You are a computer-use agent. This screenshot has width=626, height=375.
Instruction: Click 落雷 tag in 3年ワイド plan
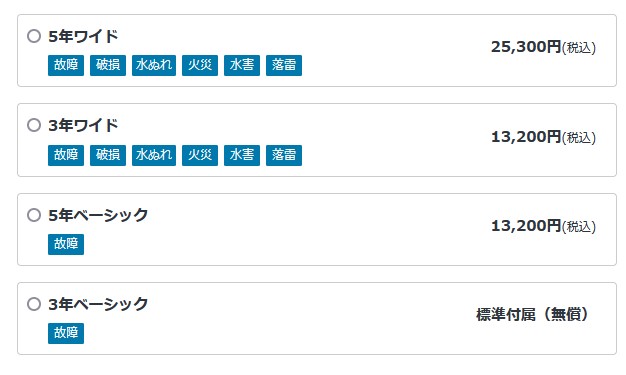pos(284,155)
